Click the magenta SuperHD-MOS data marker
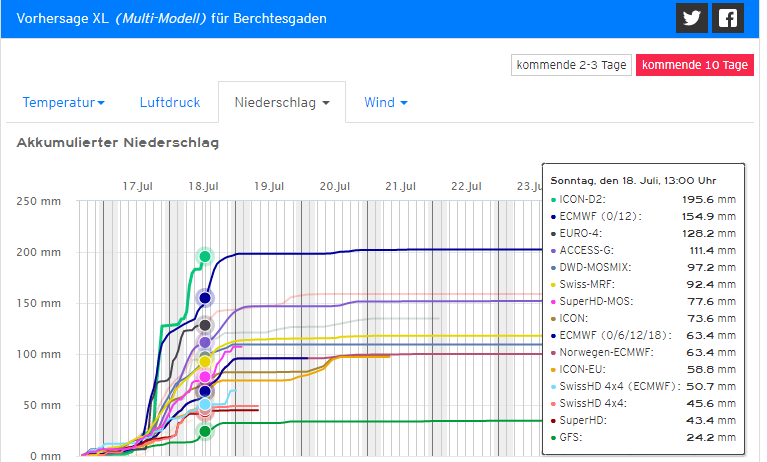 (205, 377)
